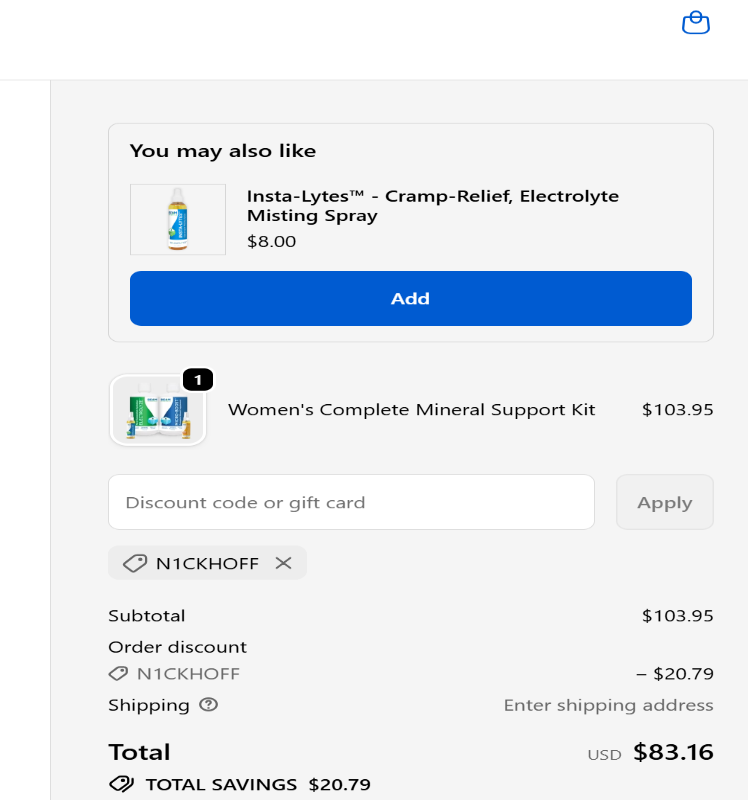Apply the discount code
748x800 pixels.
tap(664, 502)
